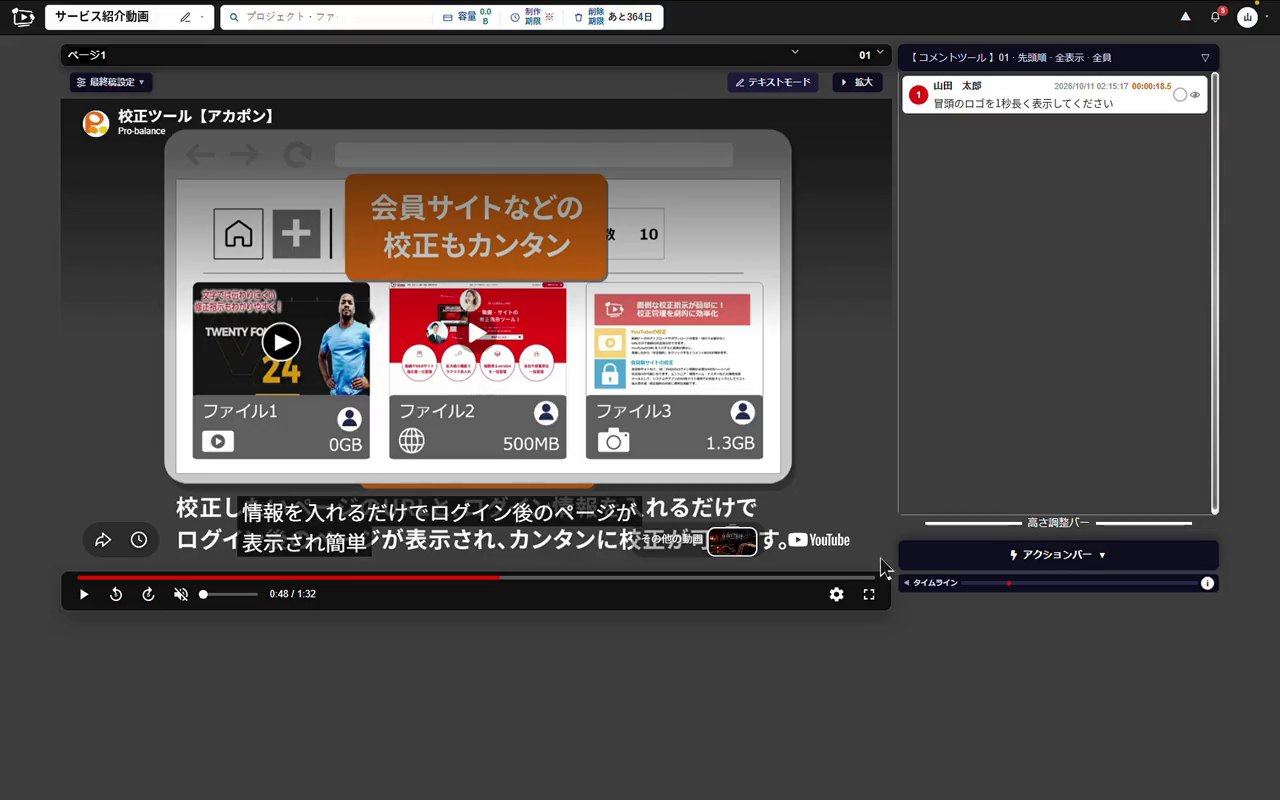Toggle the comment status circle for 山田 太郎
This screenshot has height=800, width=1280.
click(1180, 95)
